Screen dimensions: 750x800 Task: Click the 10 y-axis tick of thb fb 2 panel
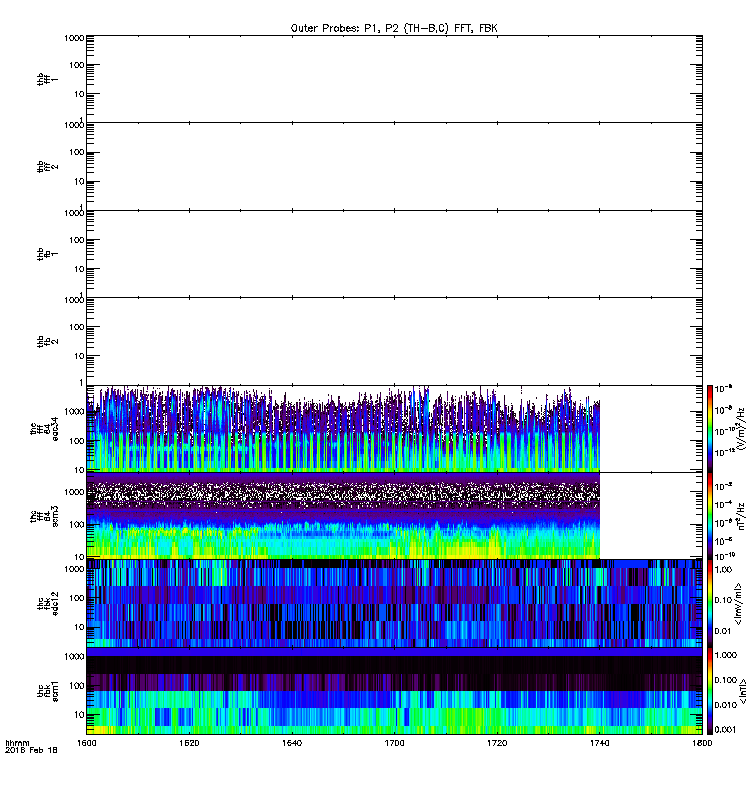[80, 356]
